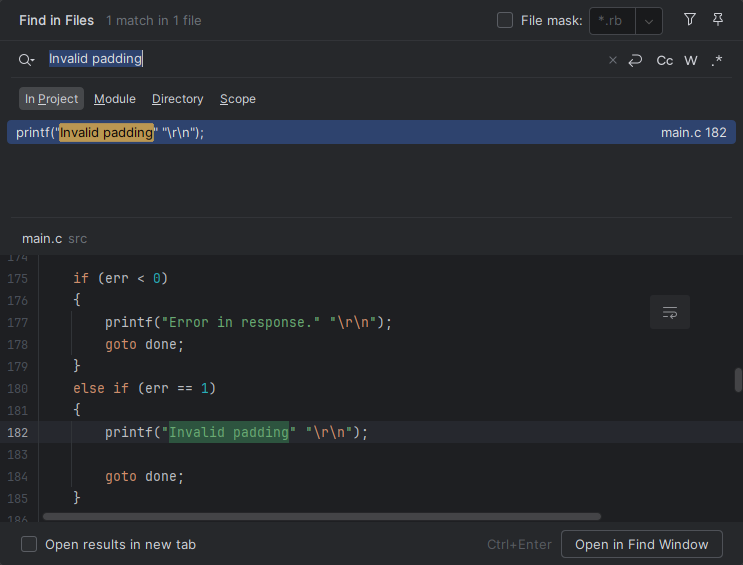
Task: Pin the Find in Files window
Action: click(717, 20)
